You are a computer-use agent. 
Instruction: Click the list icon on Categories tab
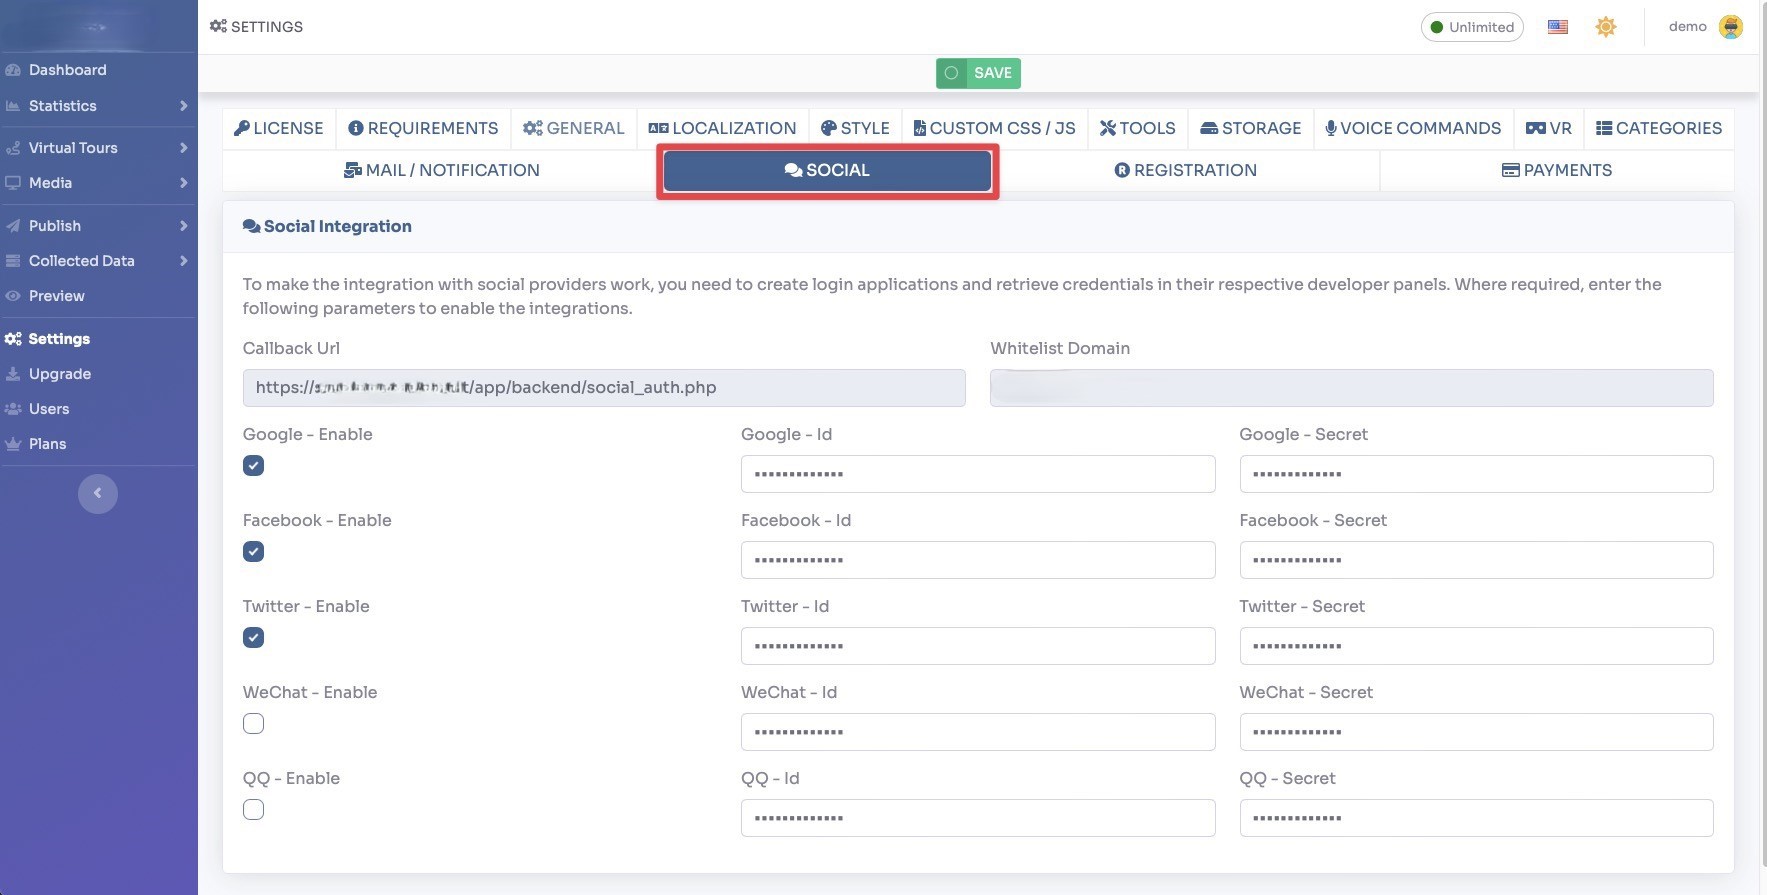[1604, 128]
